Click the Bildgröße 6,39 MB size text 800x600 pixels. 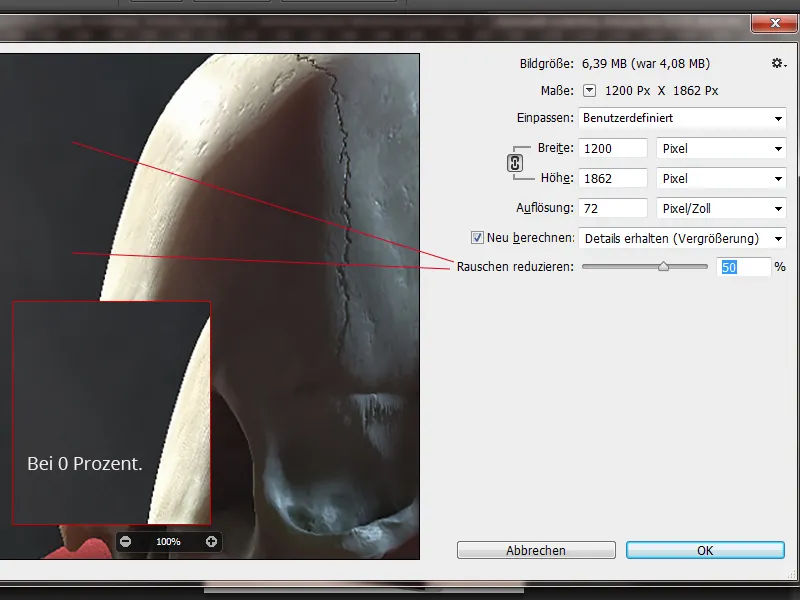pyautogui.click(x=645, y=63)
